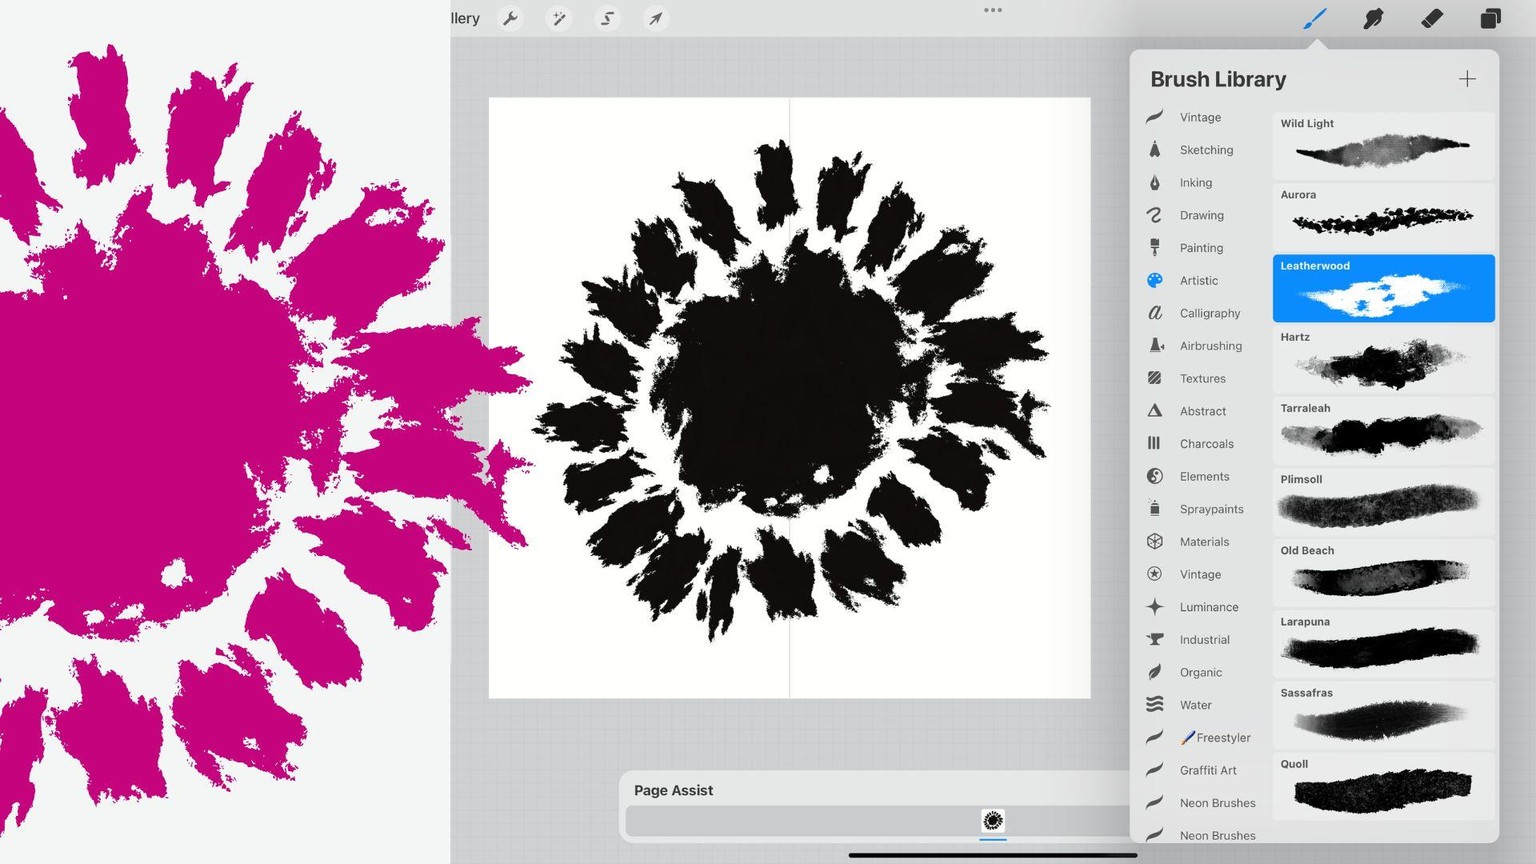The height and width of the screenshot is (864, 1536).
Task: Choose the Tarraleah brush
Action: (1384, 430)
